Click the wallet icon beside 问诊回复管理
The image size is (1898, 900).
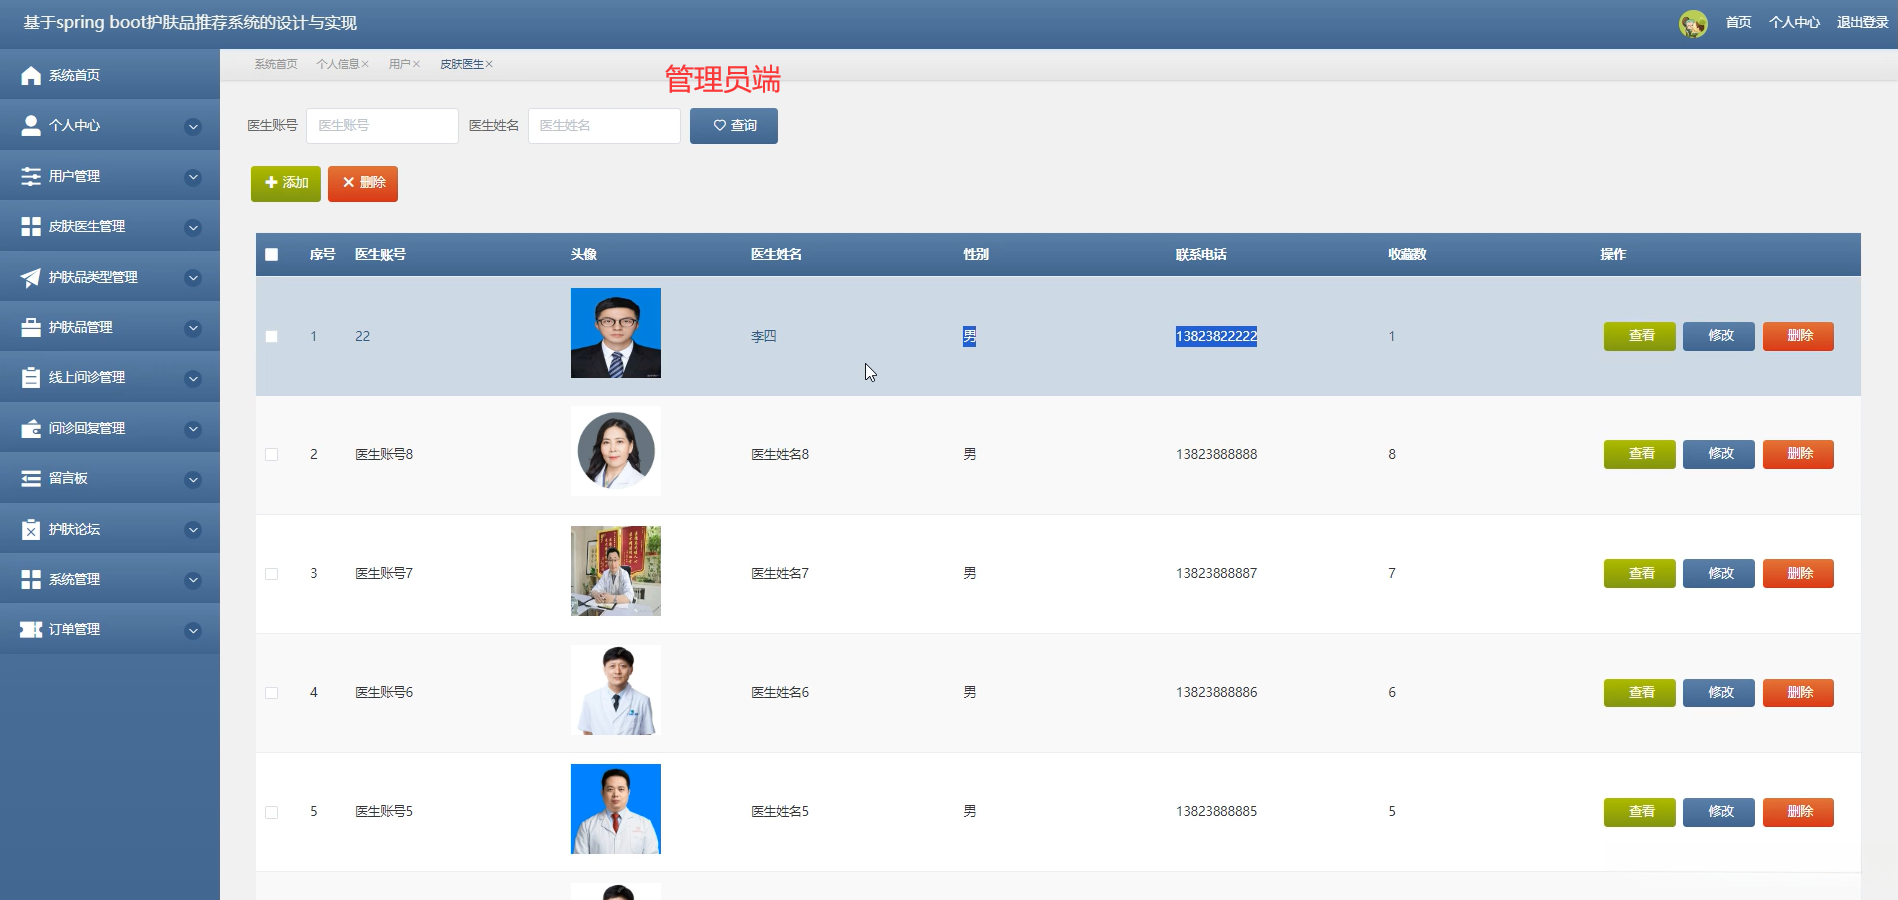(x=31, y=428)
